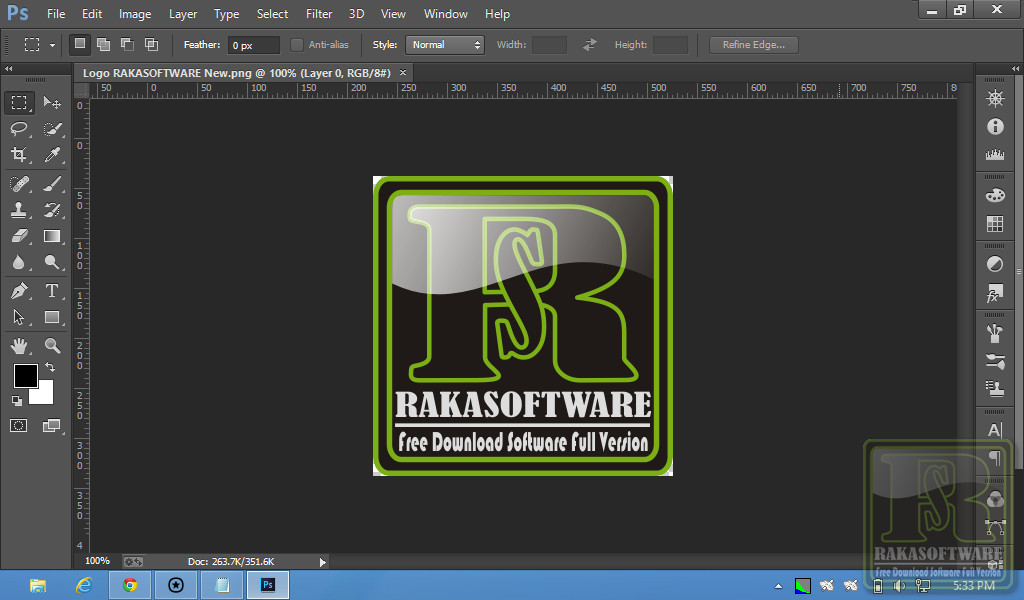This screenshot has height=600, width=1024.
Task: Open the Style dropdown set to Normal
Action: pos(445,45)
